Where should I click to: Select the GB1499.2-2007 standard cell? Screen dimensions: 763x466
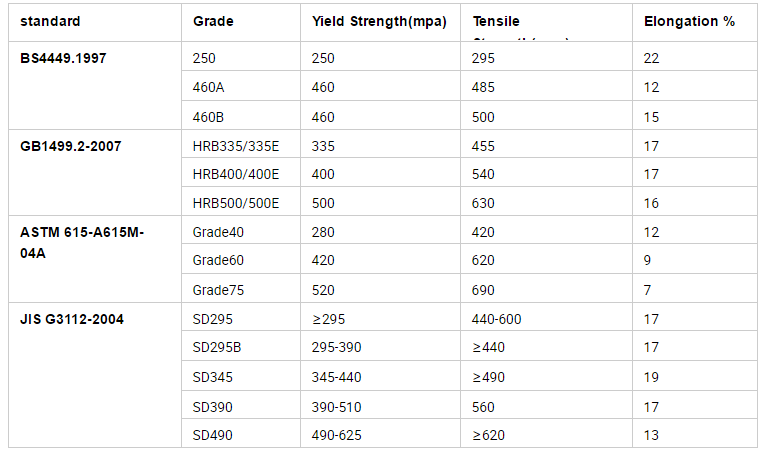click(95, 173)
